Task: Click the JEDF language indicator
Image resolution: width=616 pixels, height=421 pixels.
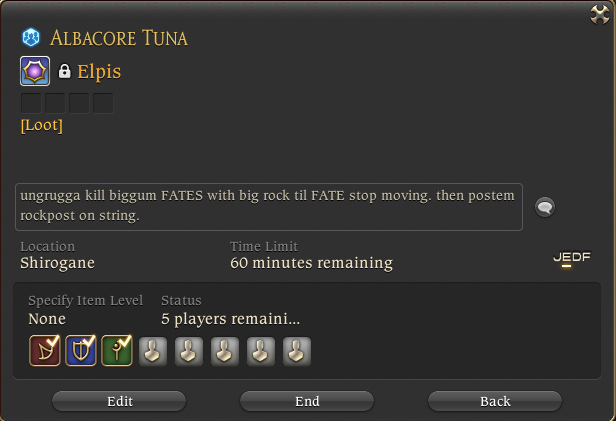Action: point(572,258)
